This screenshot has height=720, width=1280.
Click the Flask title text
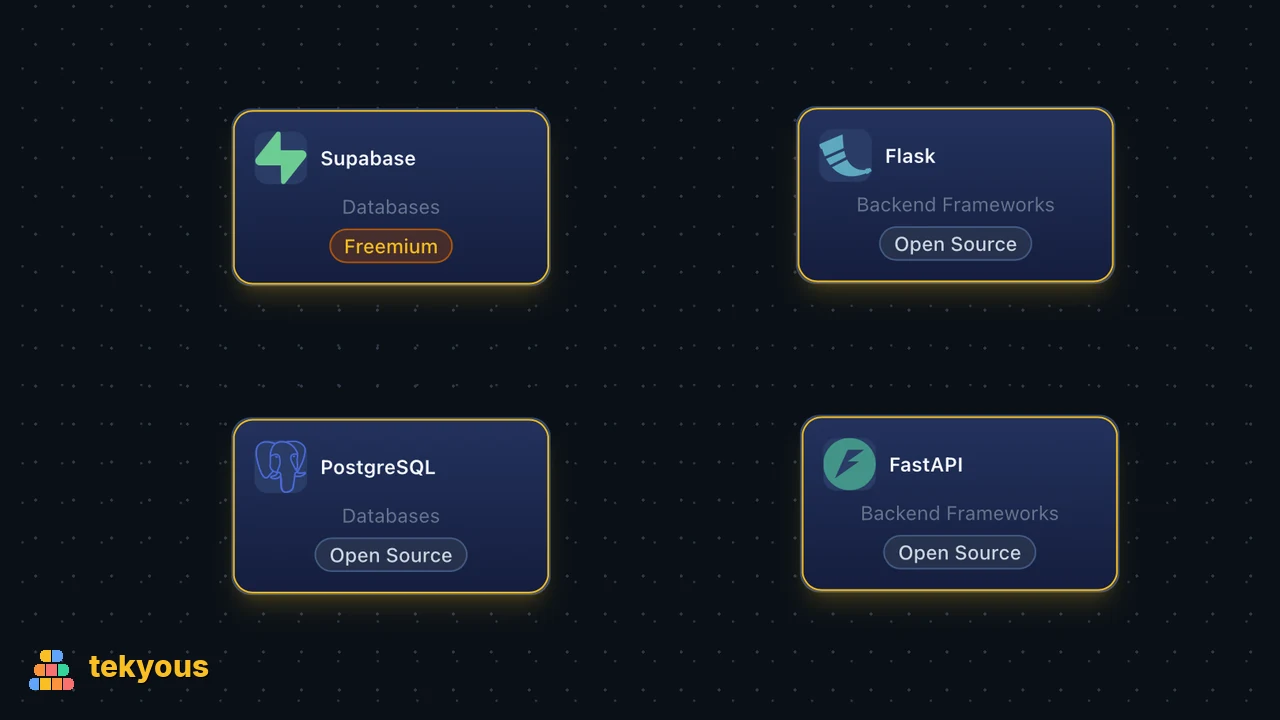tap(910, 156)
